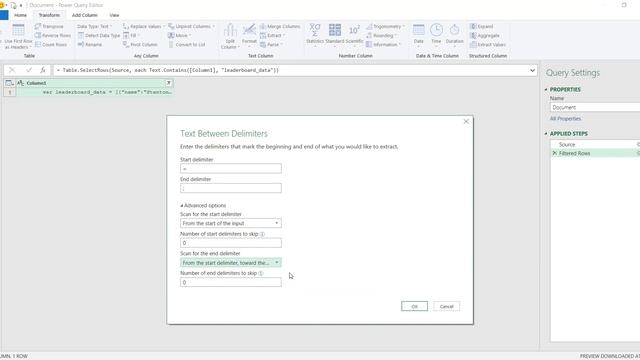Screen dimensions: 640x360
Task: Open the Duration column tool
Action: [x=454, y=34]
